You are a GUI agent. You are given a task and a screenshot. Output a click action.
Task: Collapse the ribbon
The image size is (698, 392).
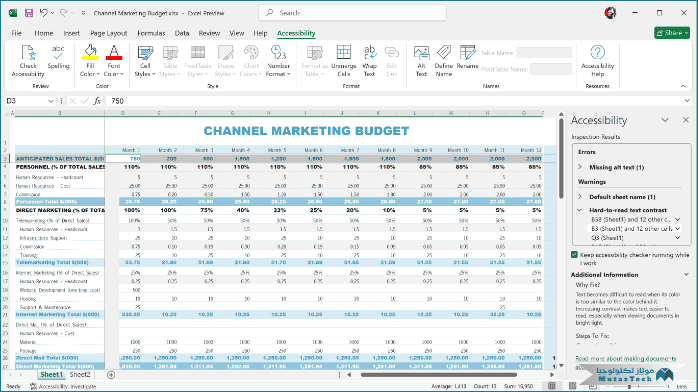point(683,86)
